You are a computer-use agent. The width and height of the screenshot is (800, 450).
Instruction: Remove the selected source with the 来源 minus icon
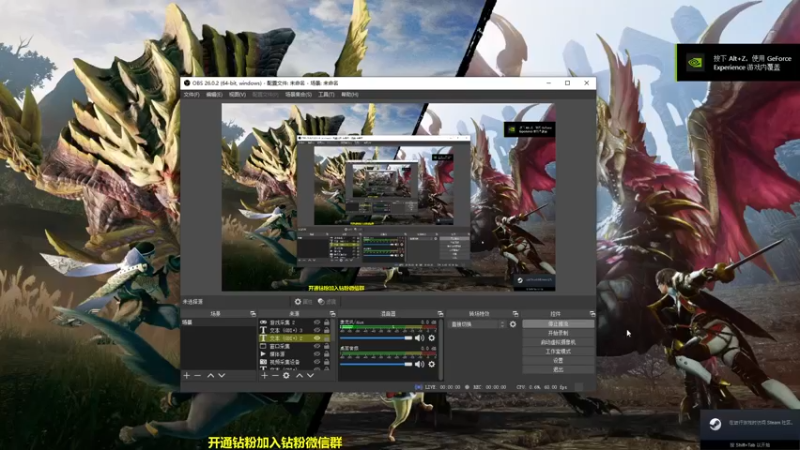tap(276, 376)
